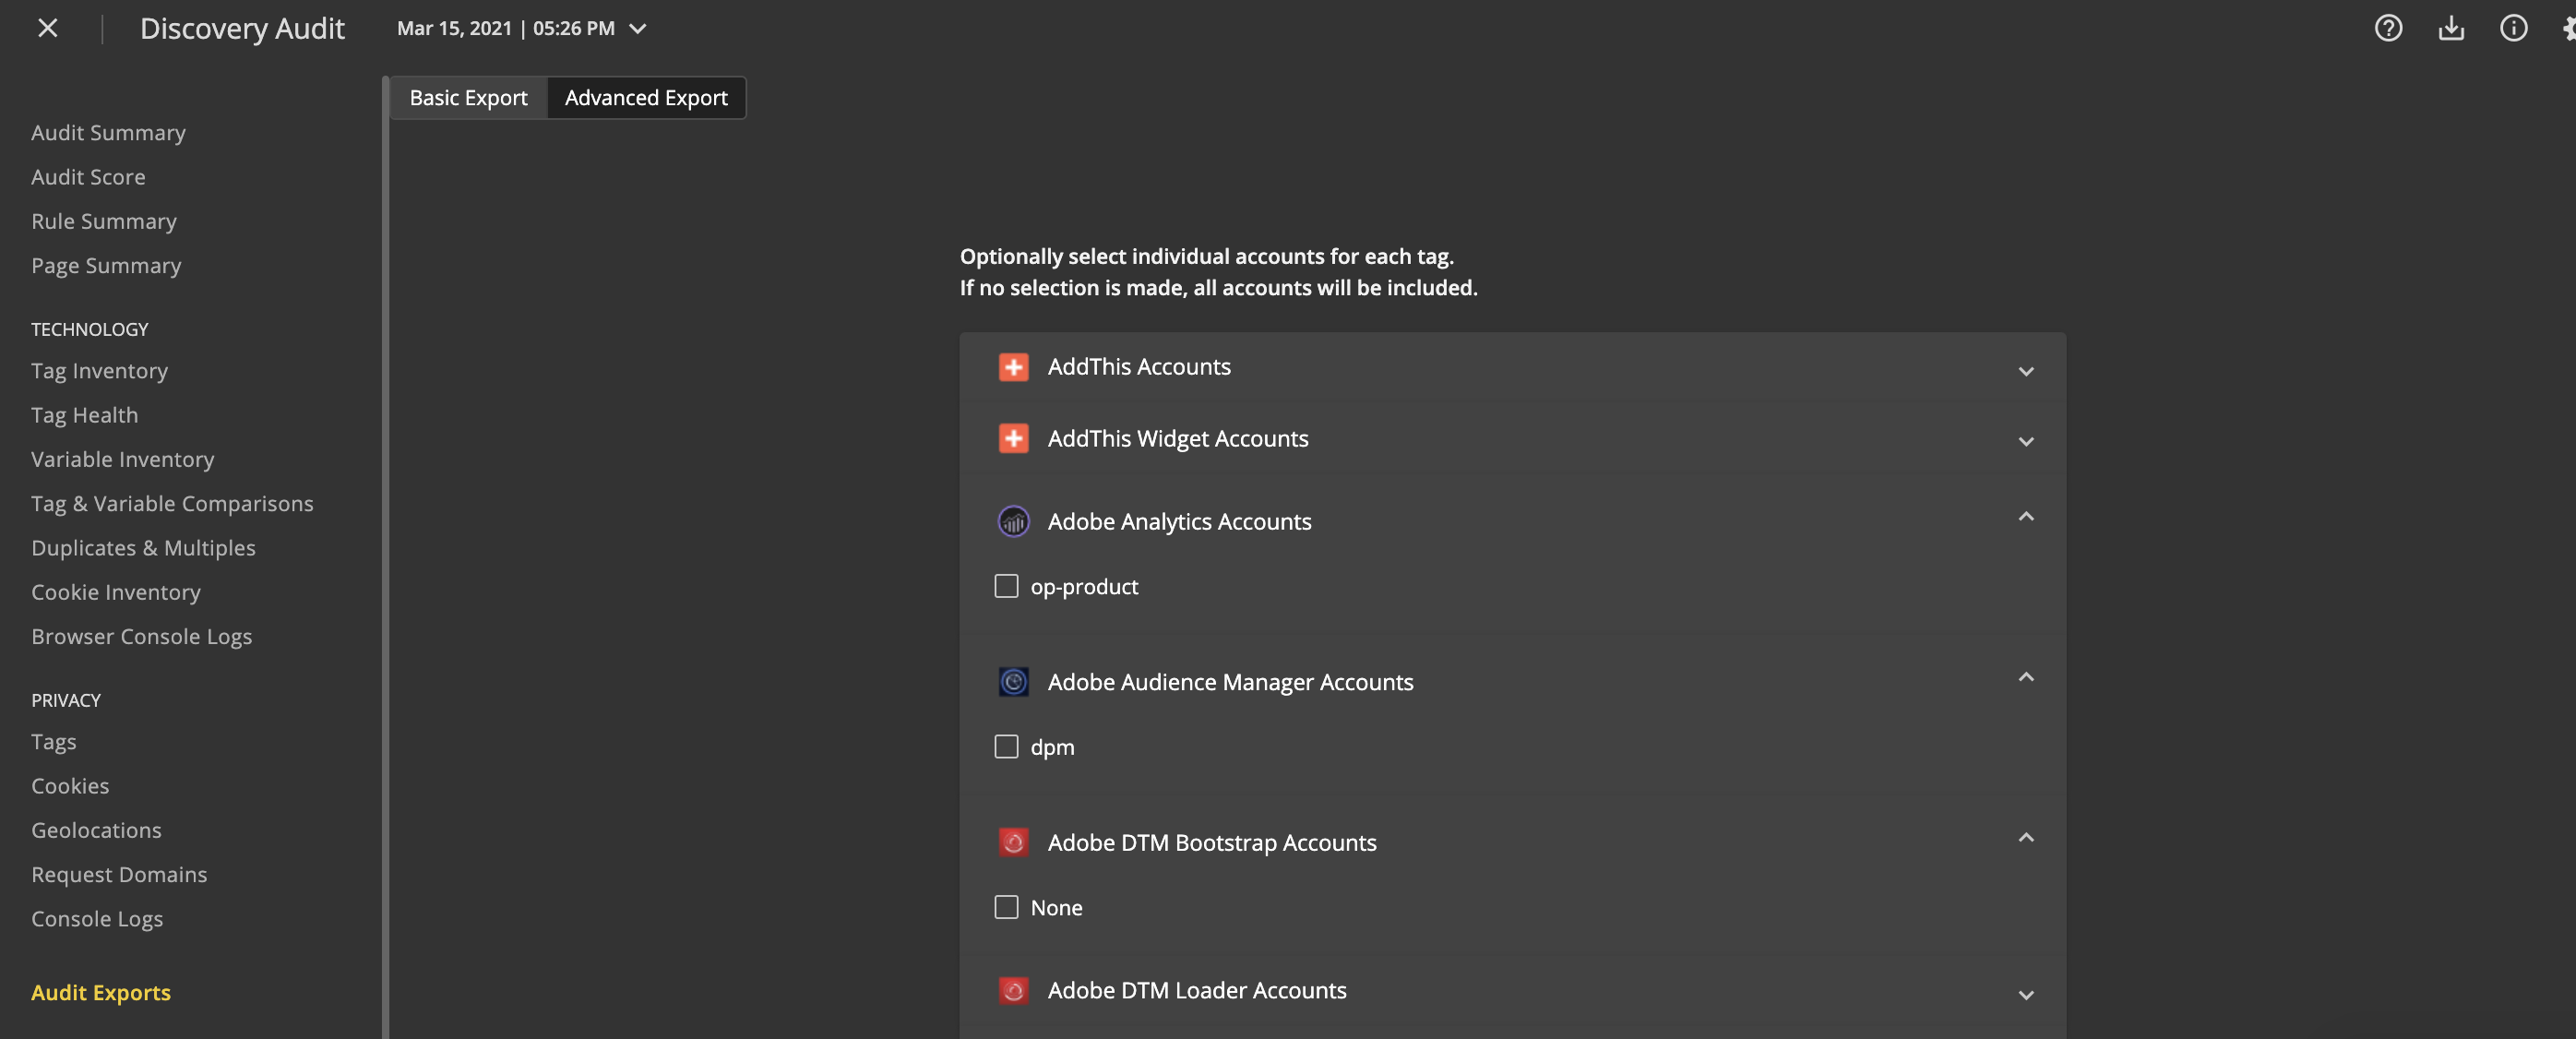Open the audit run date dropdown
This screenshot has height=1039, width=2576.
point(522,28)
